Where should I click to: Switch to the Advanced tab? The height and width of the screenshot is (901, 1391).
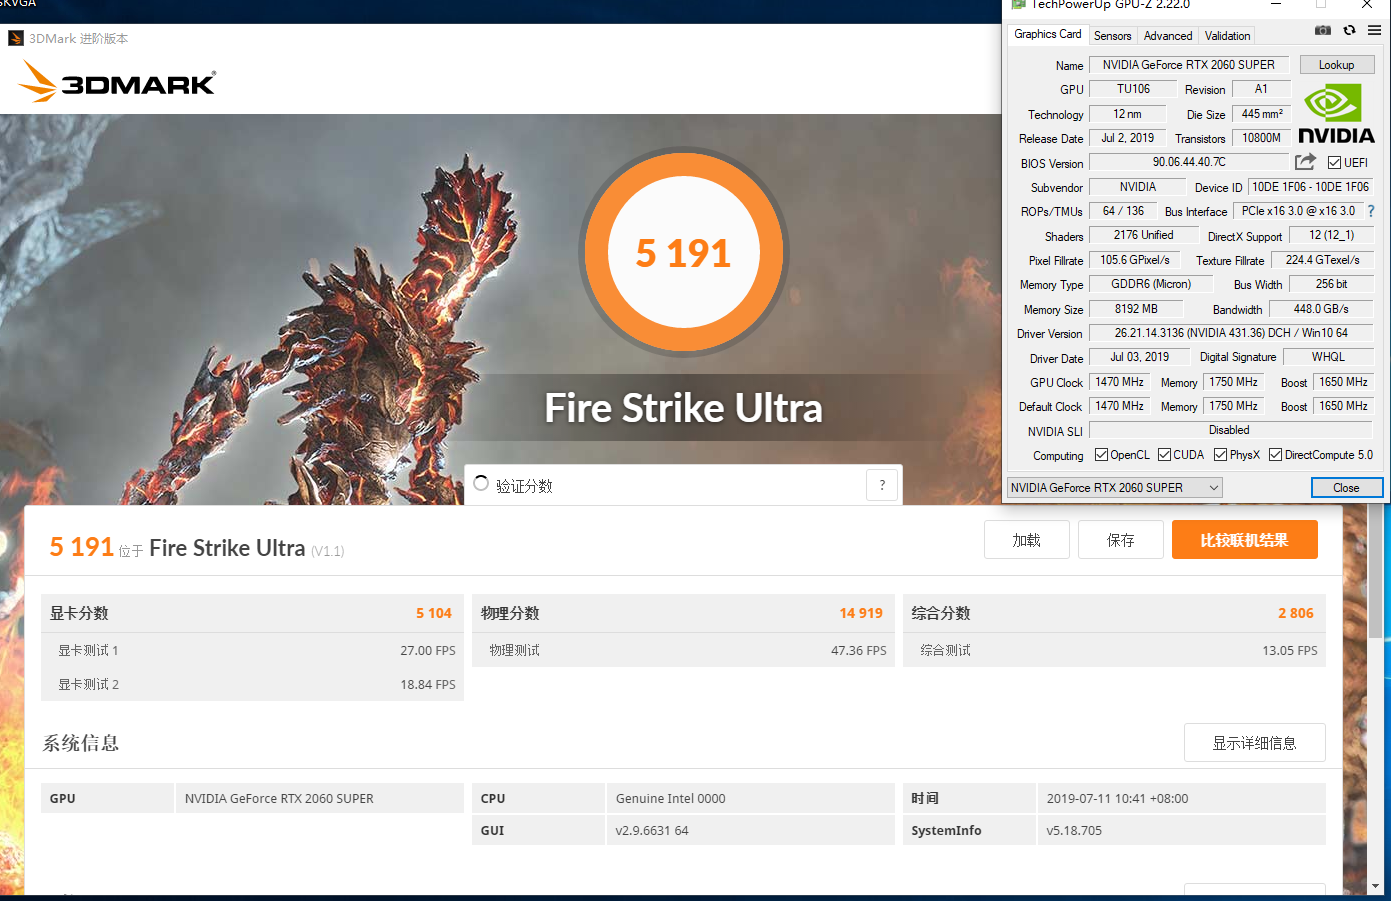click(1168, 36)
